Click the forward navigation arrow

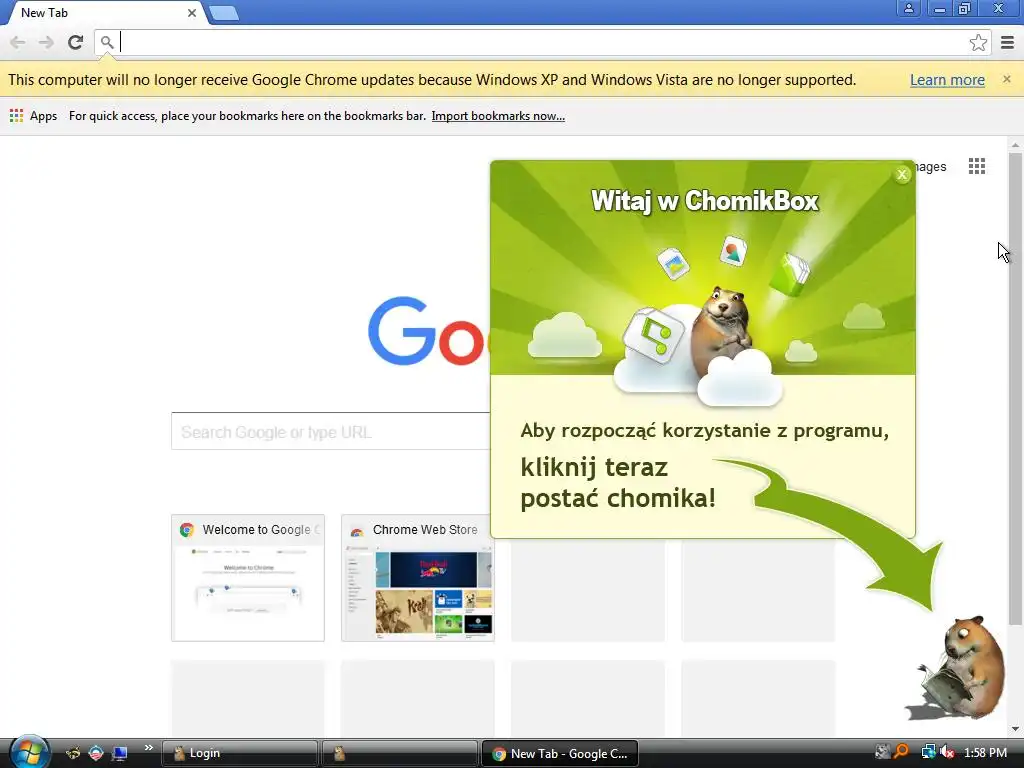tap(46, 42)
